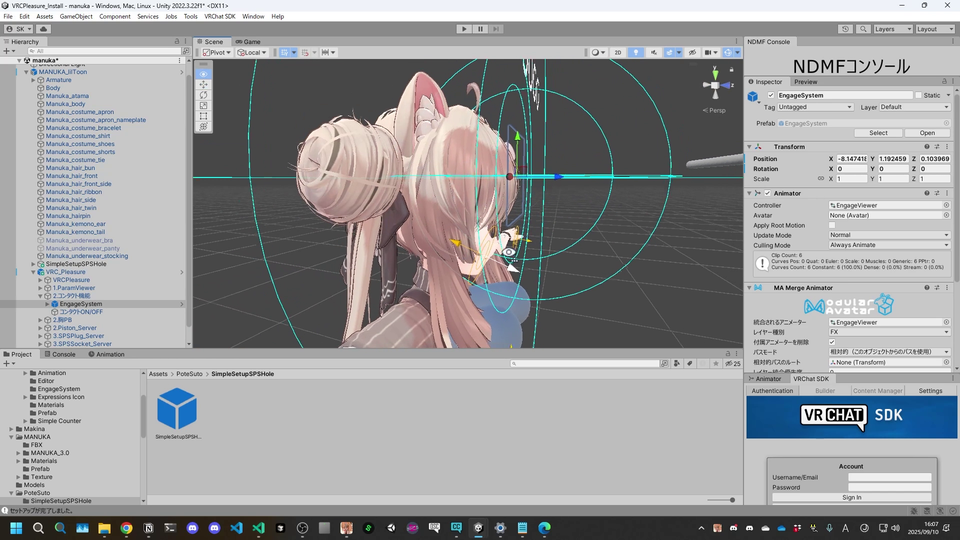Open the Tag Untagged dropdown

[x=815, y=107]
